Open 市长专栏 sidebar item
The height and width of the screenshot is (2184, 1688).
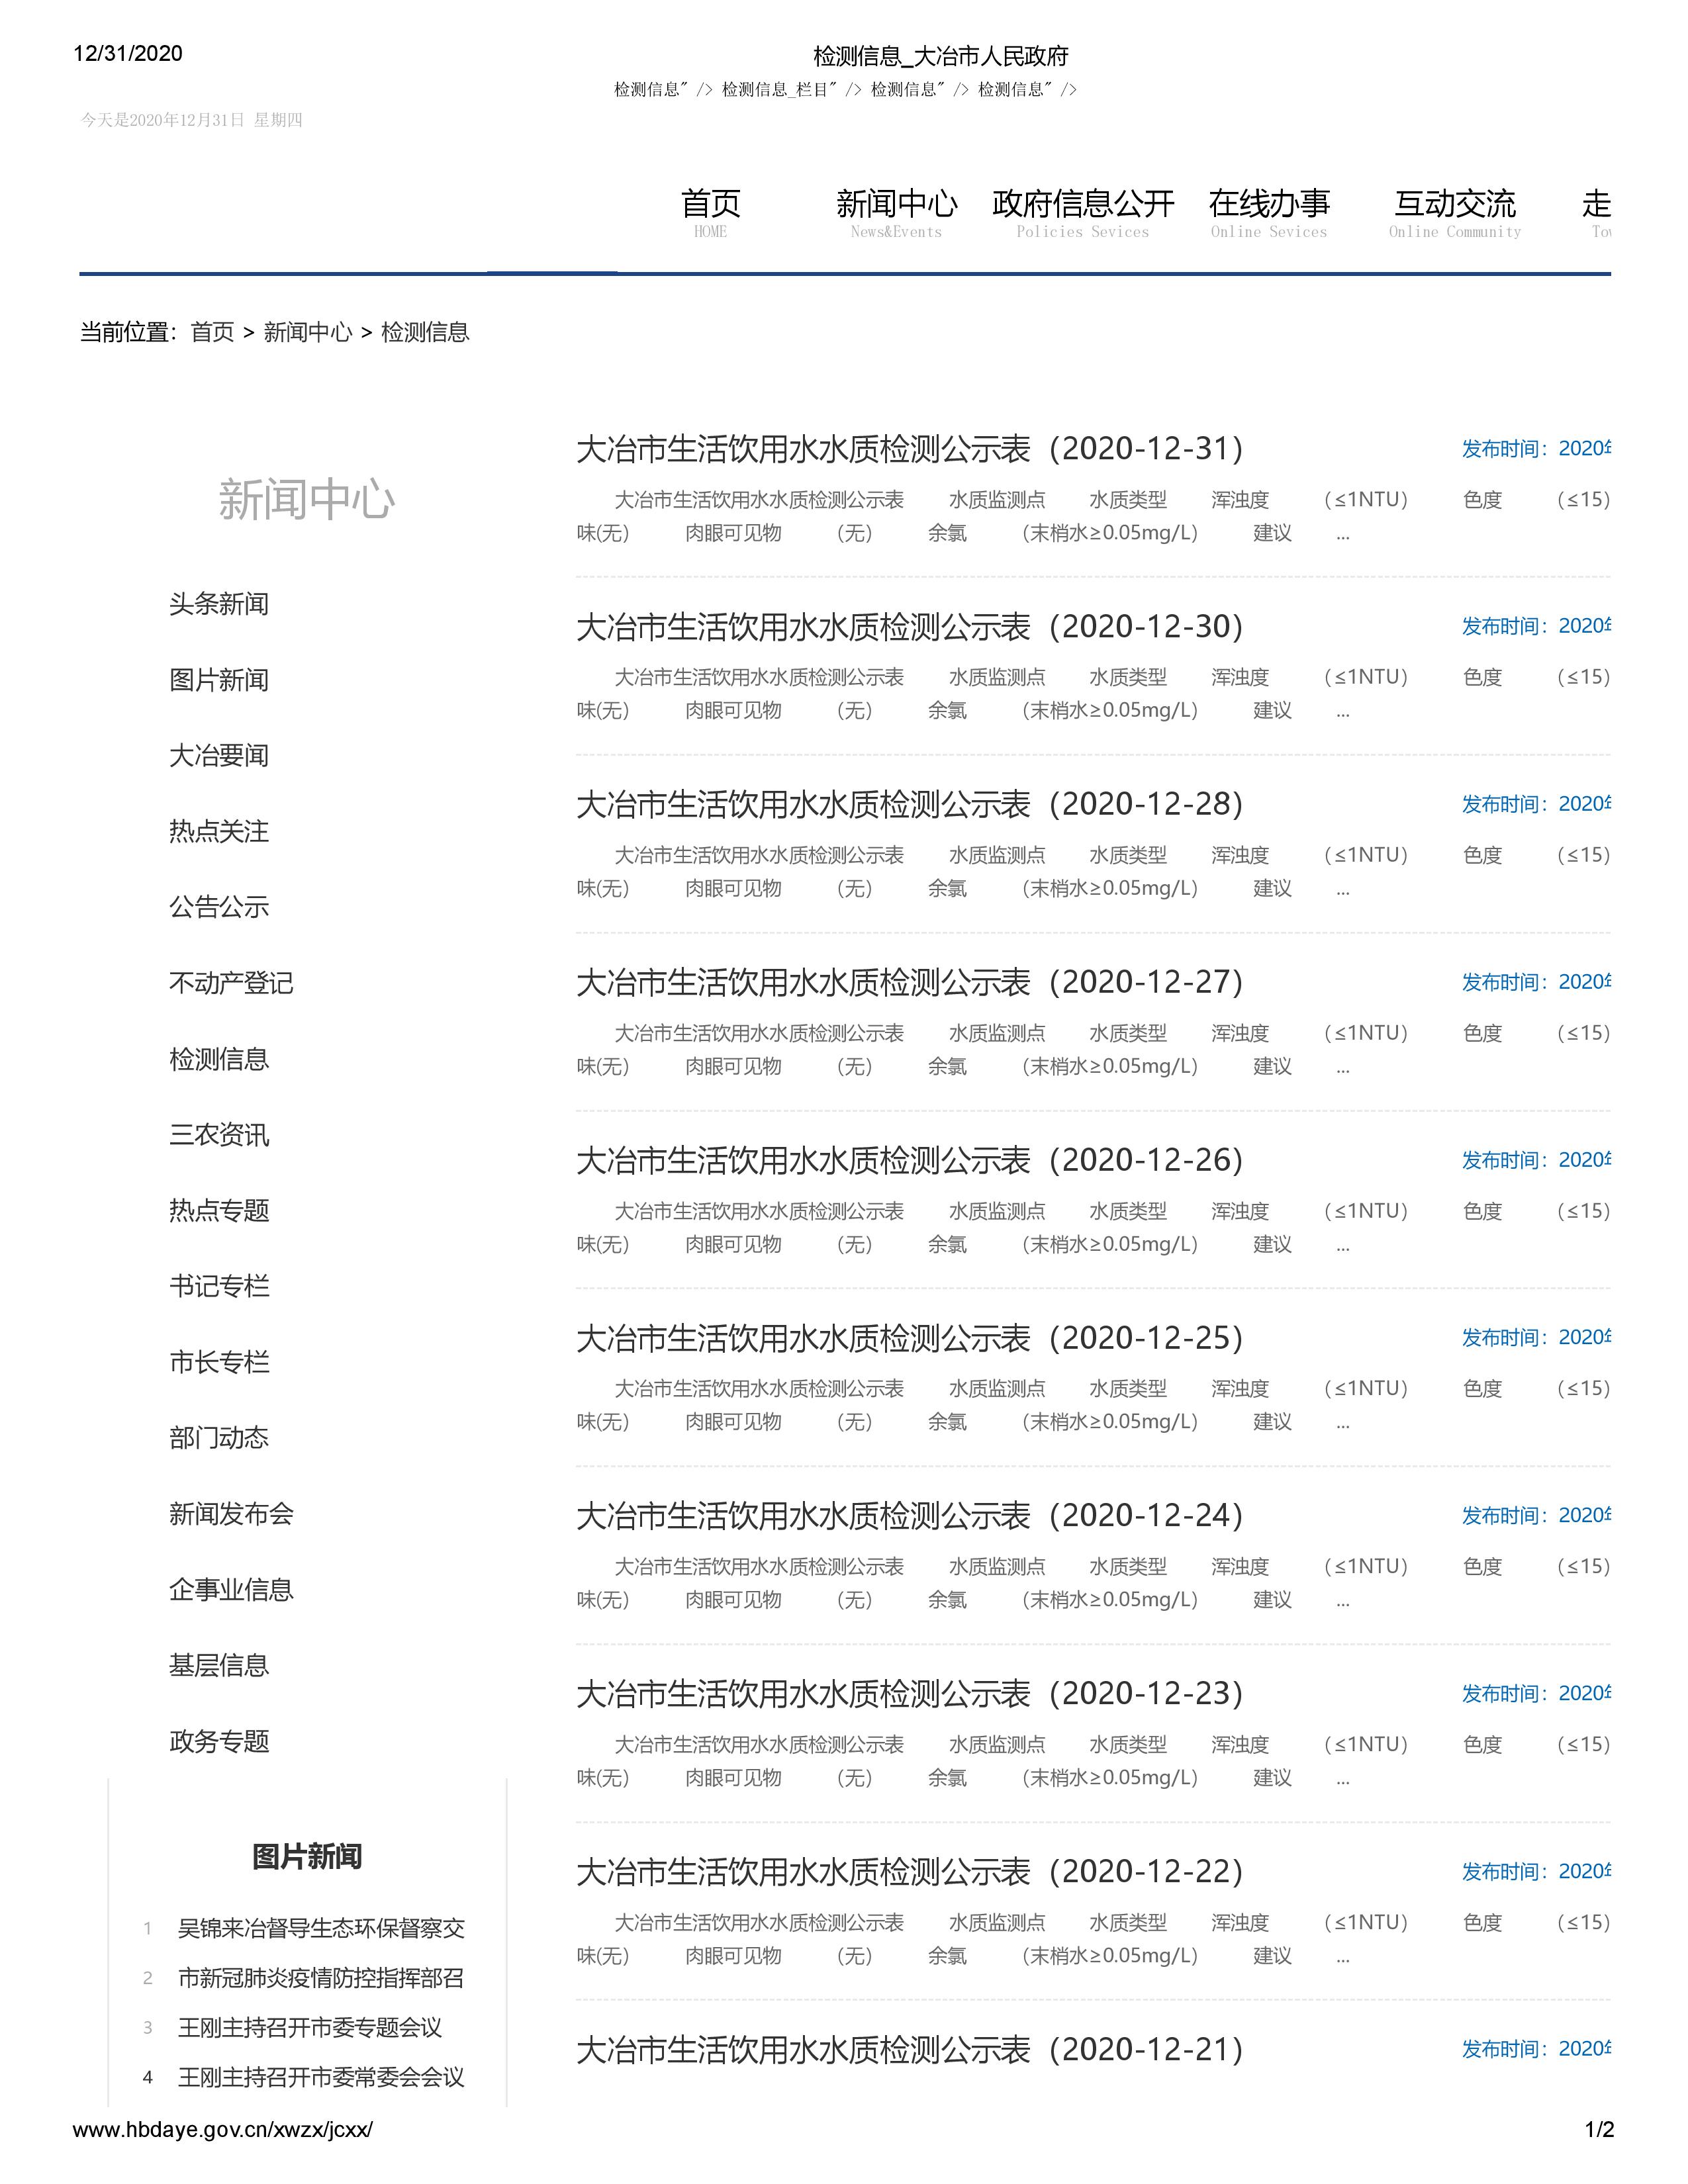pyautogui.click(x=219, y=1362)
